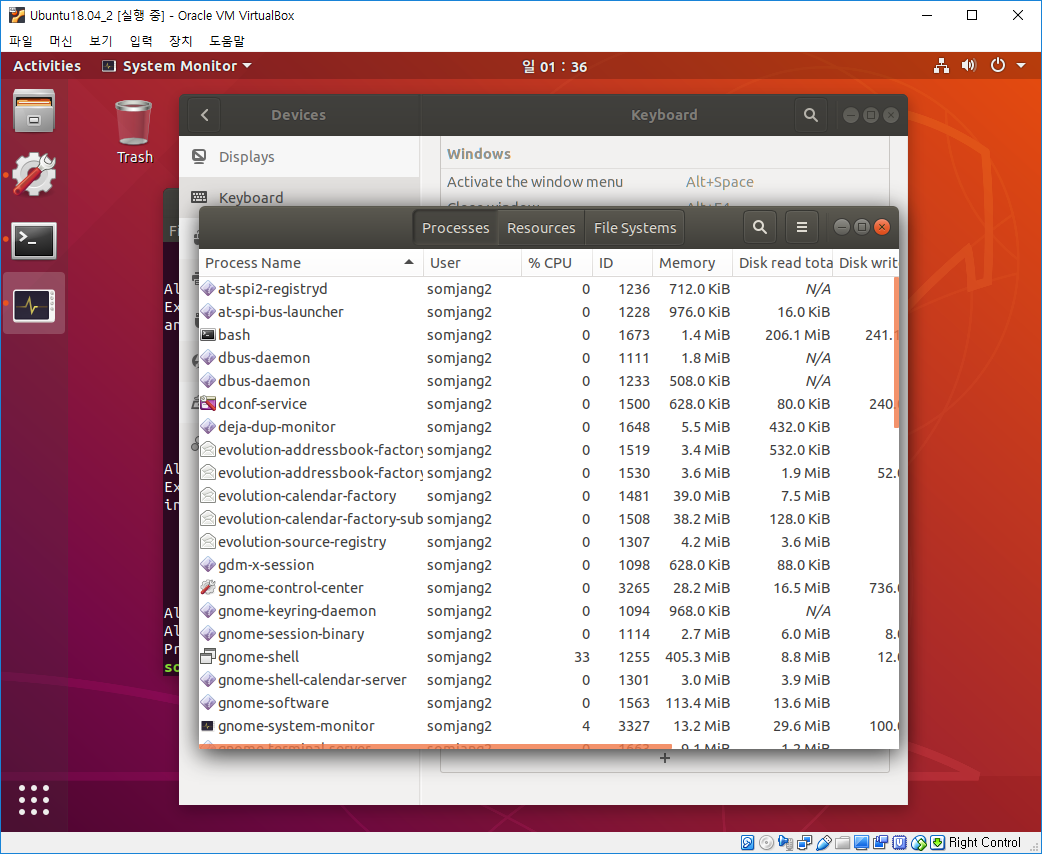Image resolution: width=1042 pixels, height=854 pixels.
Task: Open Terminal from the dock
Action: (x=34, y=240)
